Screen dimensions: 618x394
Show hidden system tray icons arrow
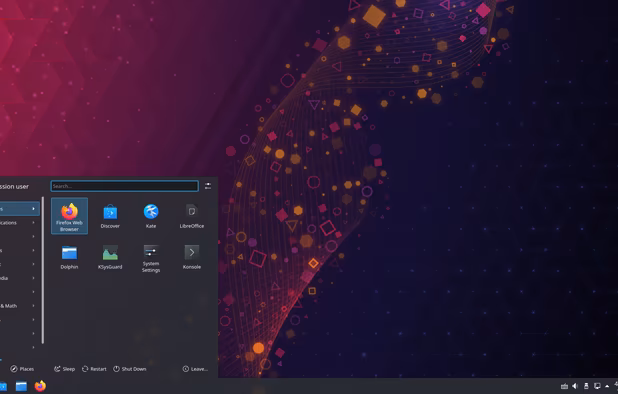click(x=607, y=386)
